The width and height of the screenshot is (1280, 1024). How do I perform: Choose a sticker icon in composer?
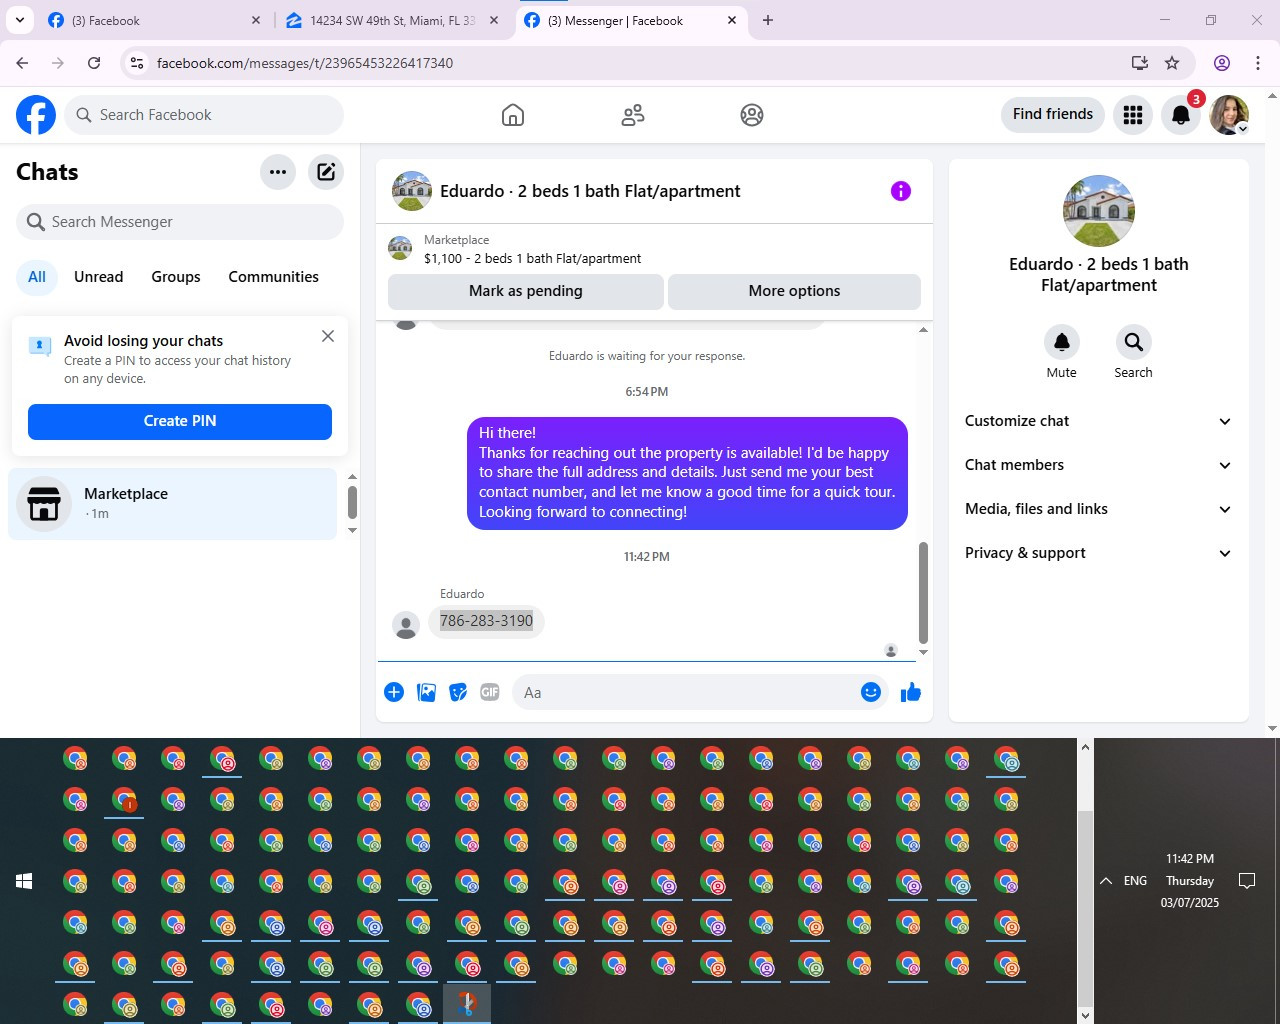click(458, 692)
